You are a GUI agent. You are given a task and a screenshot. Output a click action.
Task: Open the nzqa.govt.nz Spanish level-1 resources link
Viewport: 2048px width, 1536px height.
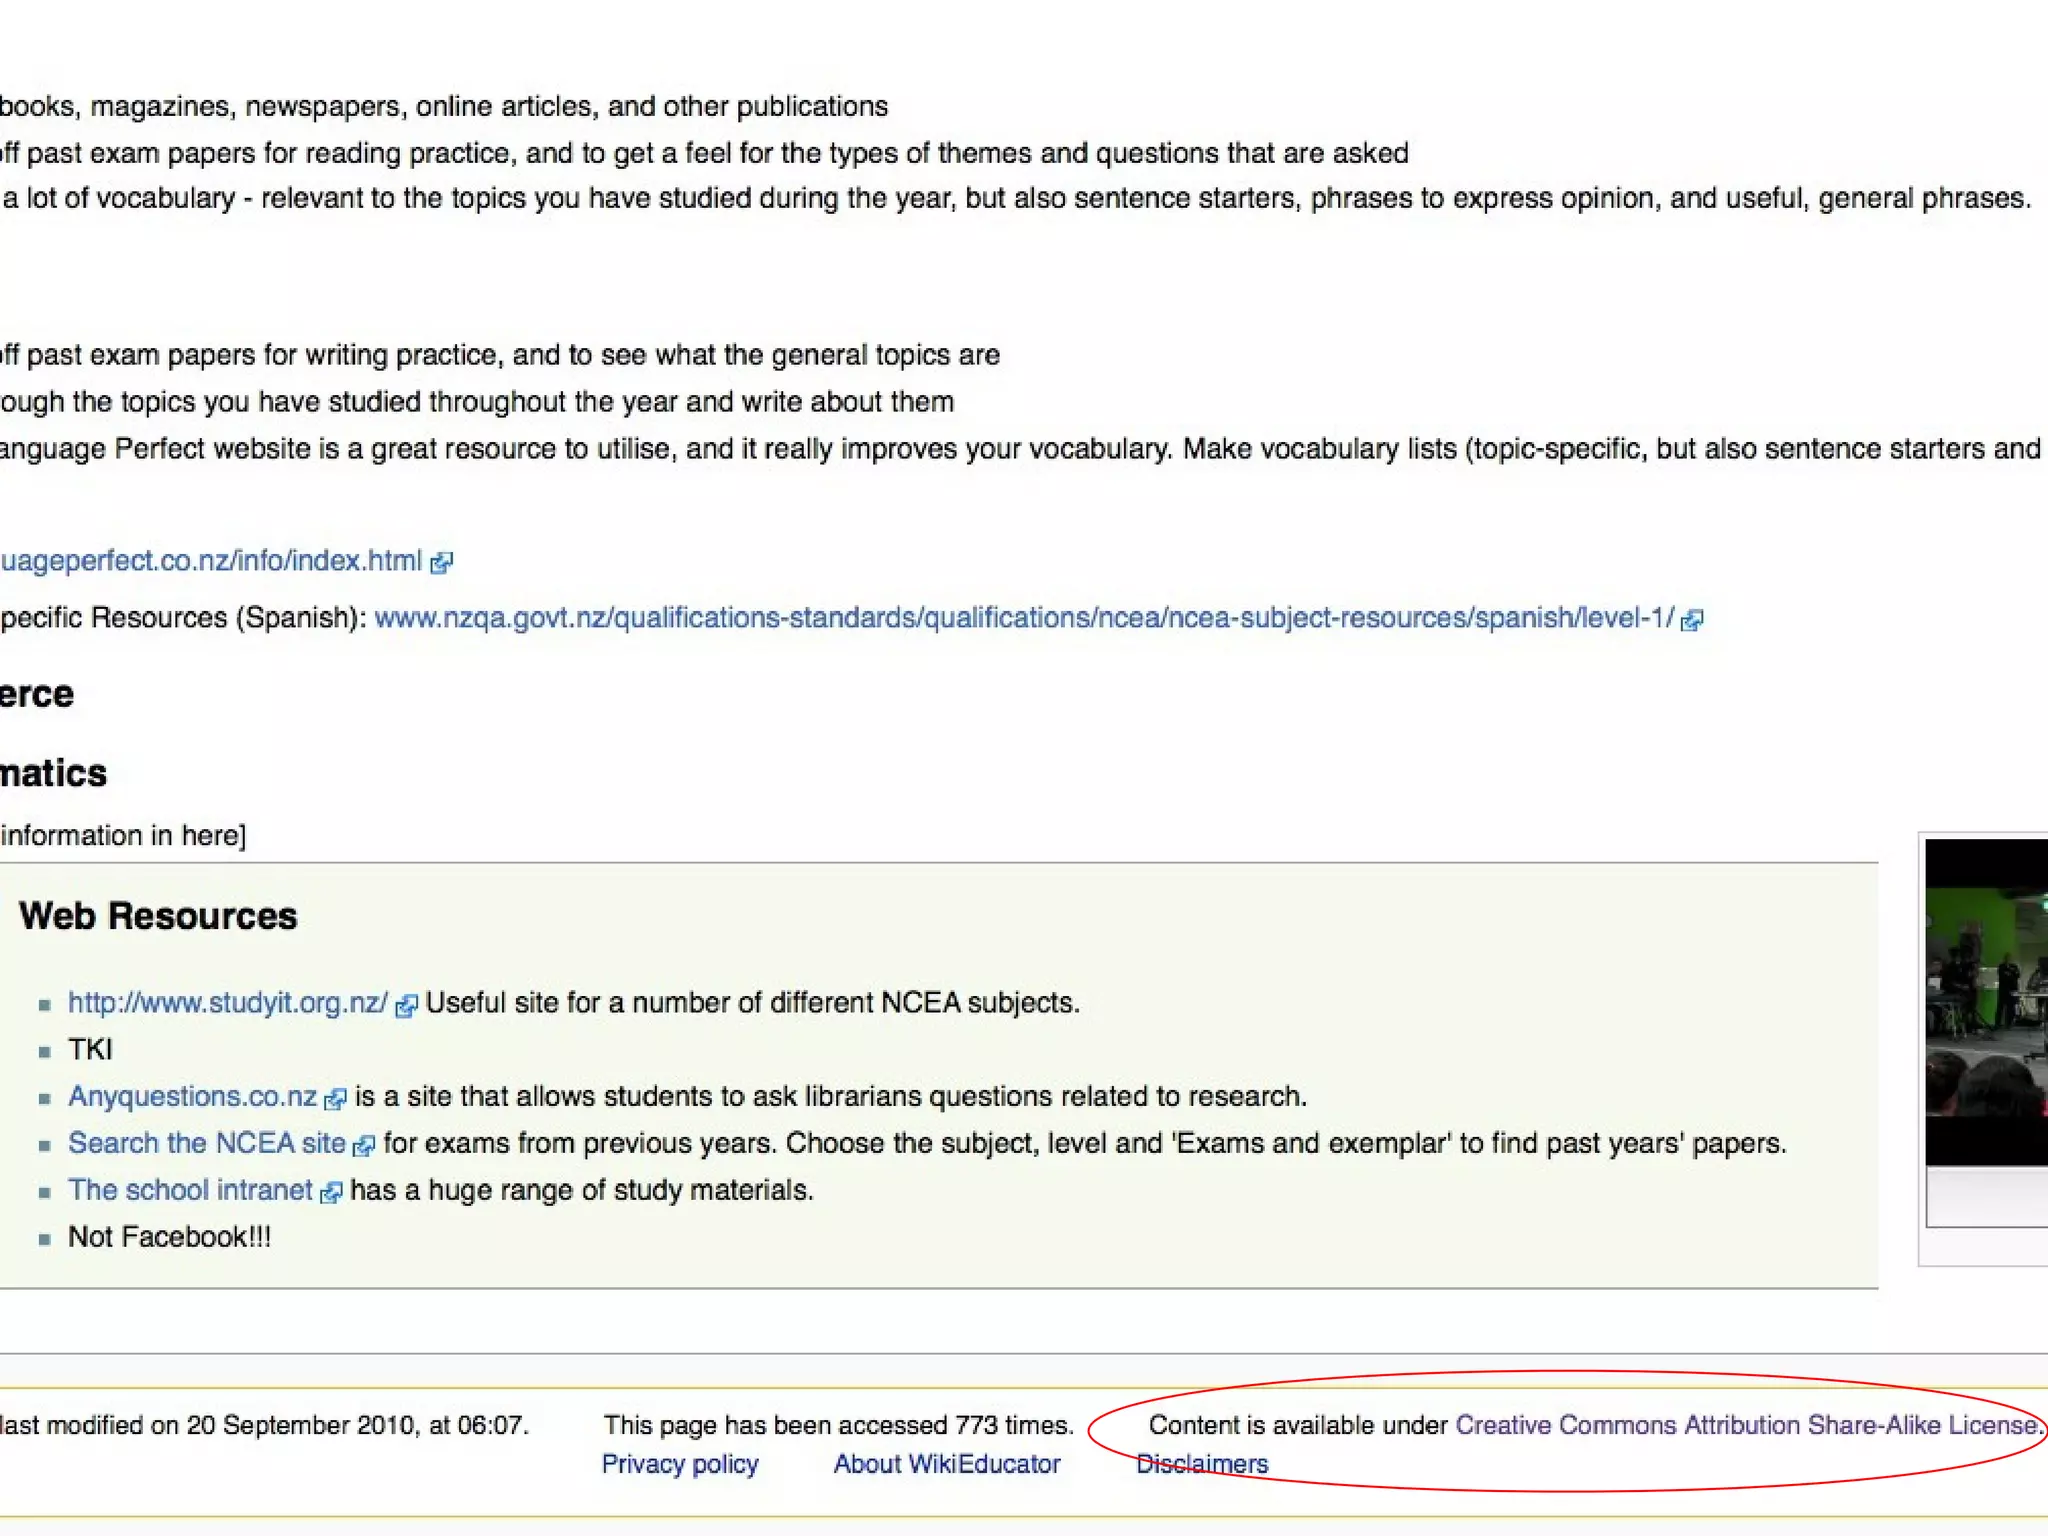pyautogui.click(x=1023, y=618)
